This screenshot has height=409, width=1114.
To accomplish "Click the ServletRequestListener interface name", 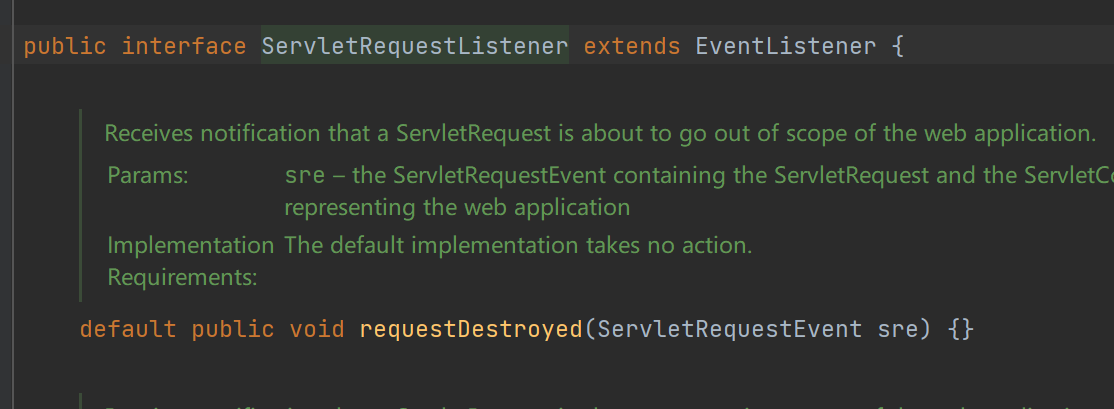I will (x=414, y=47).
